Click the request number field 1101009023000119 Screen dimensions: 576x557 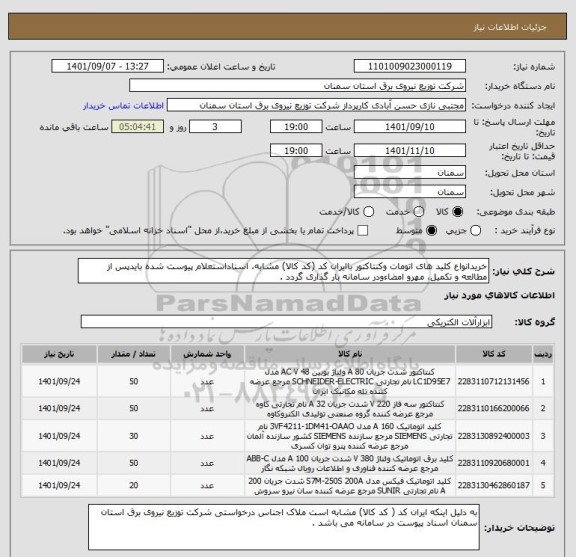(410, 67)
